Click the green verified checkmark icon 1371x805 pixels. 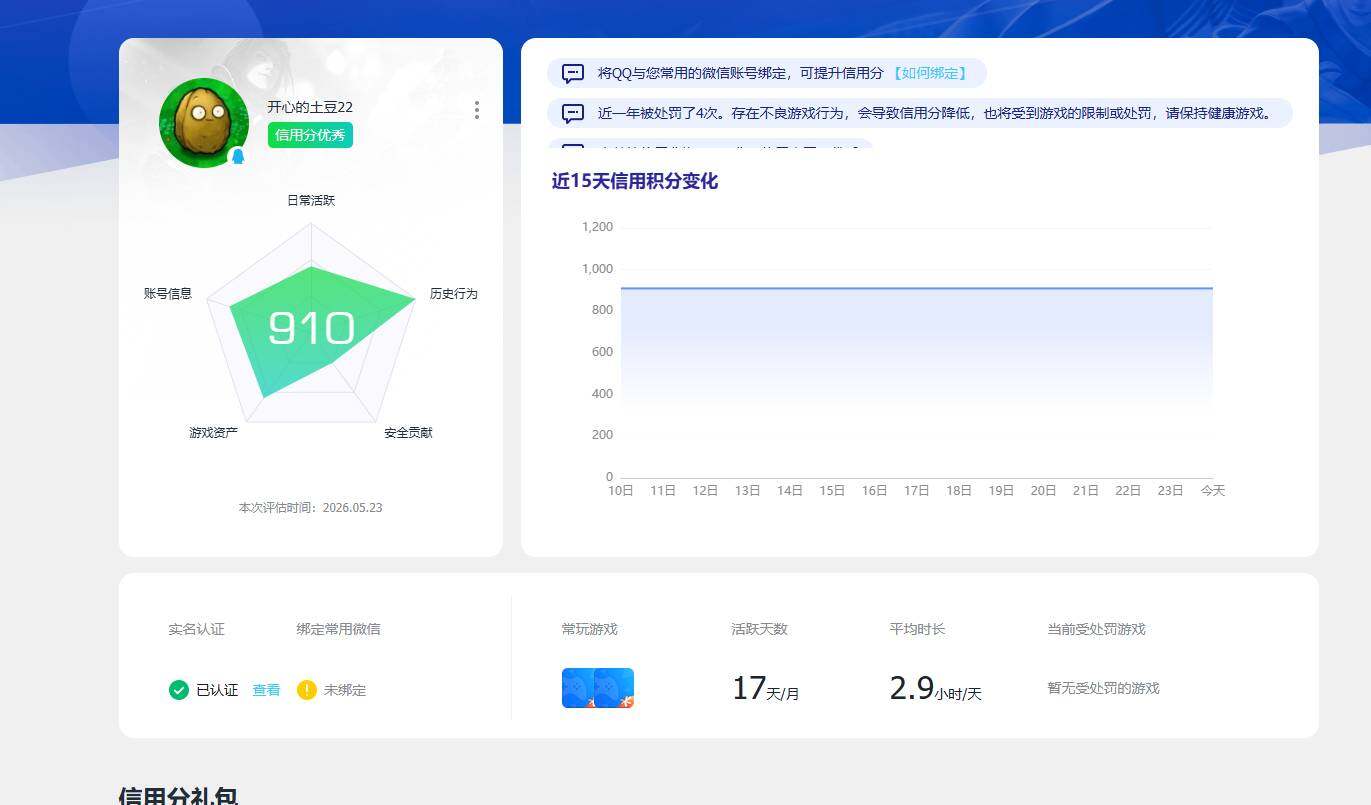(179, 690)
